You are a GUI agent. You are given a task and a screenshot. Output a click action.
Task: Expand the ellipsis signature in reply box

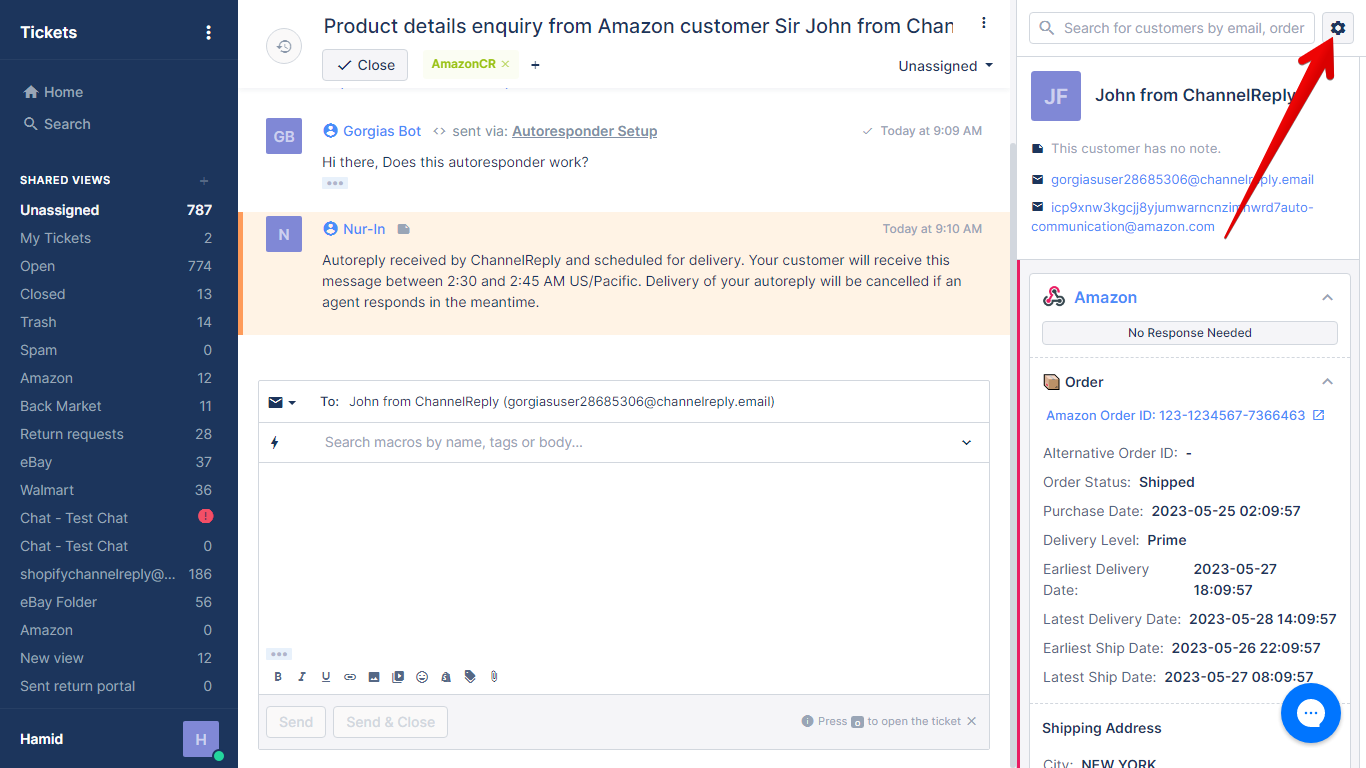tap(279, 654)
